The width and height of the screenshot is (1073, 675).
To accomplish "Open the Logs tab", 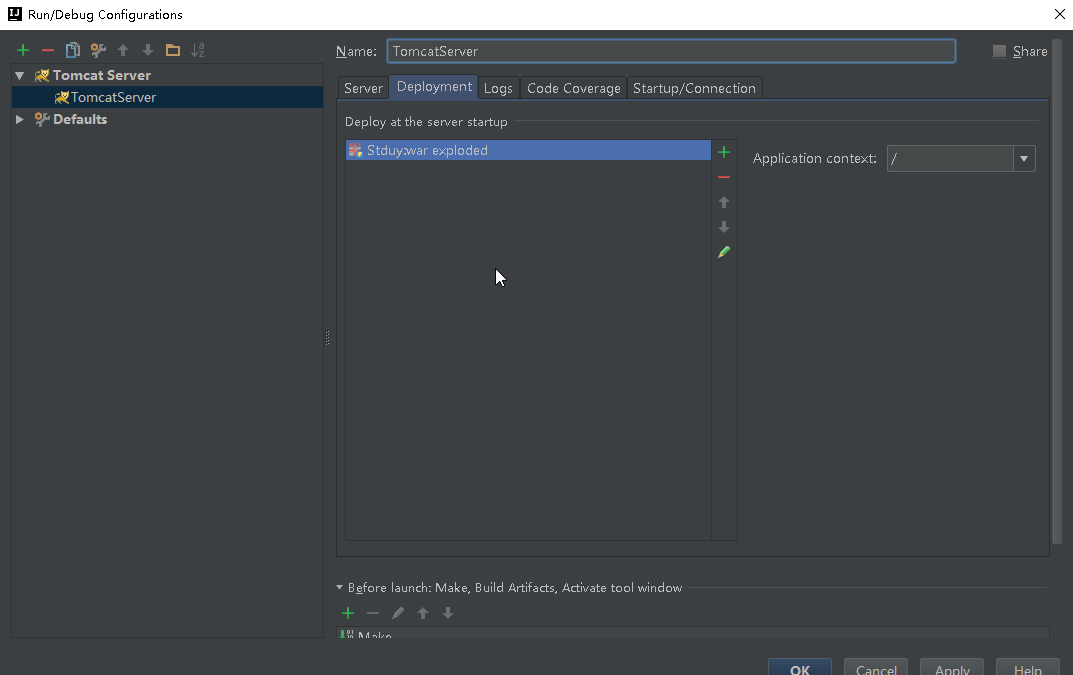I will (x=498, y=88).
